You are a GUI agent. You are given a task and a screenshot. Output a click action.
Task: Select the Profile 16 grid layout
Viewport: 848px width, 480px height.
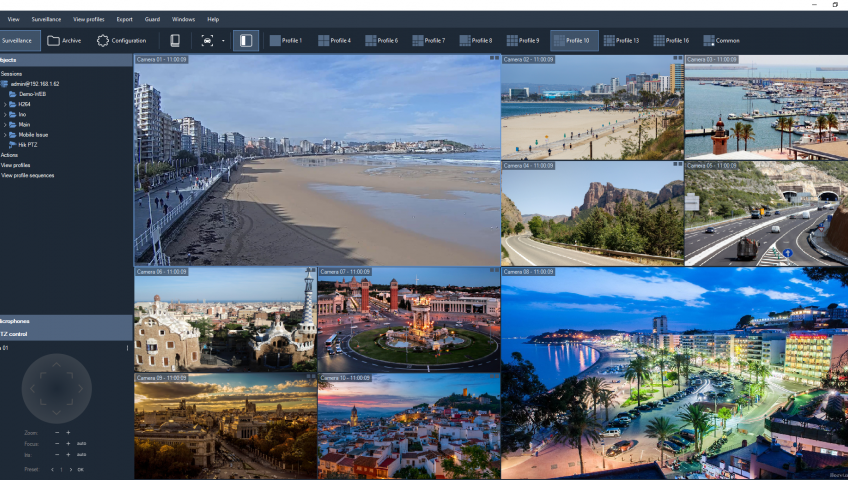tap(671, 41)
